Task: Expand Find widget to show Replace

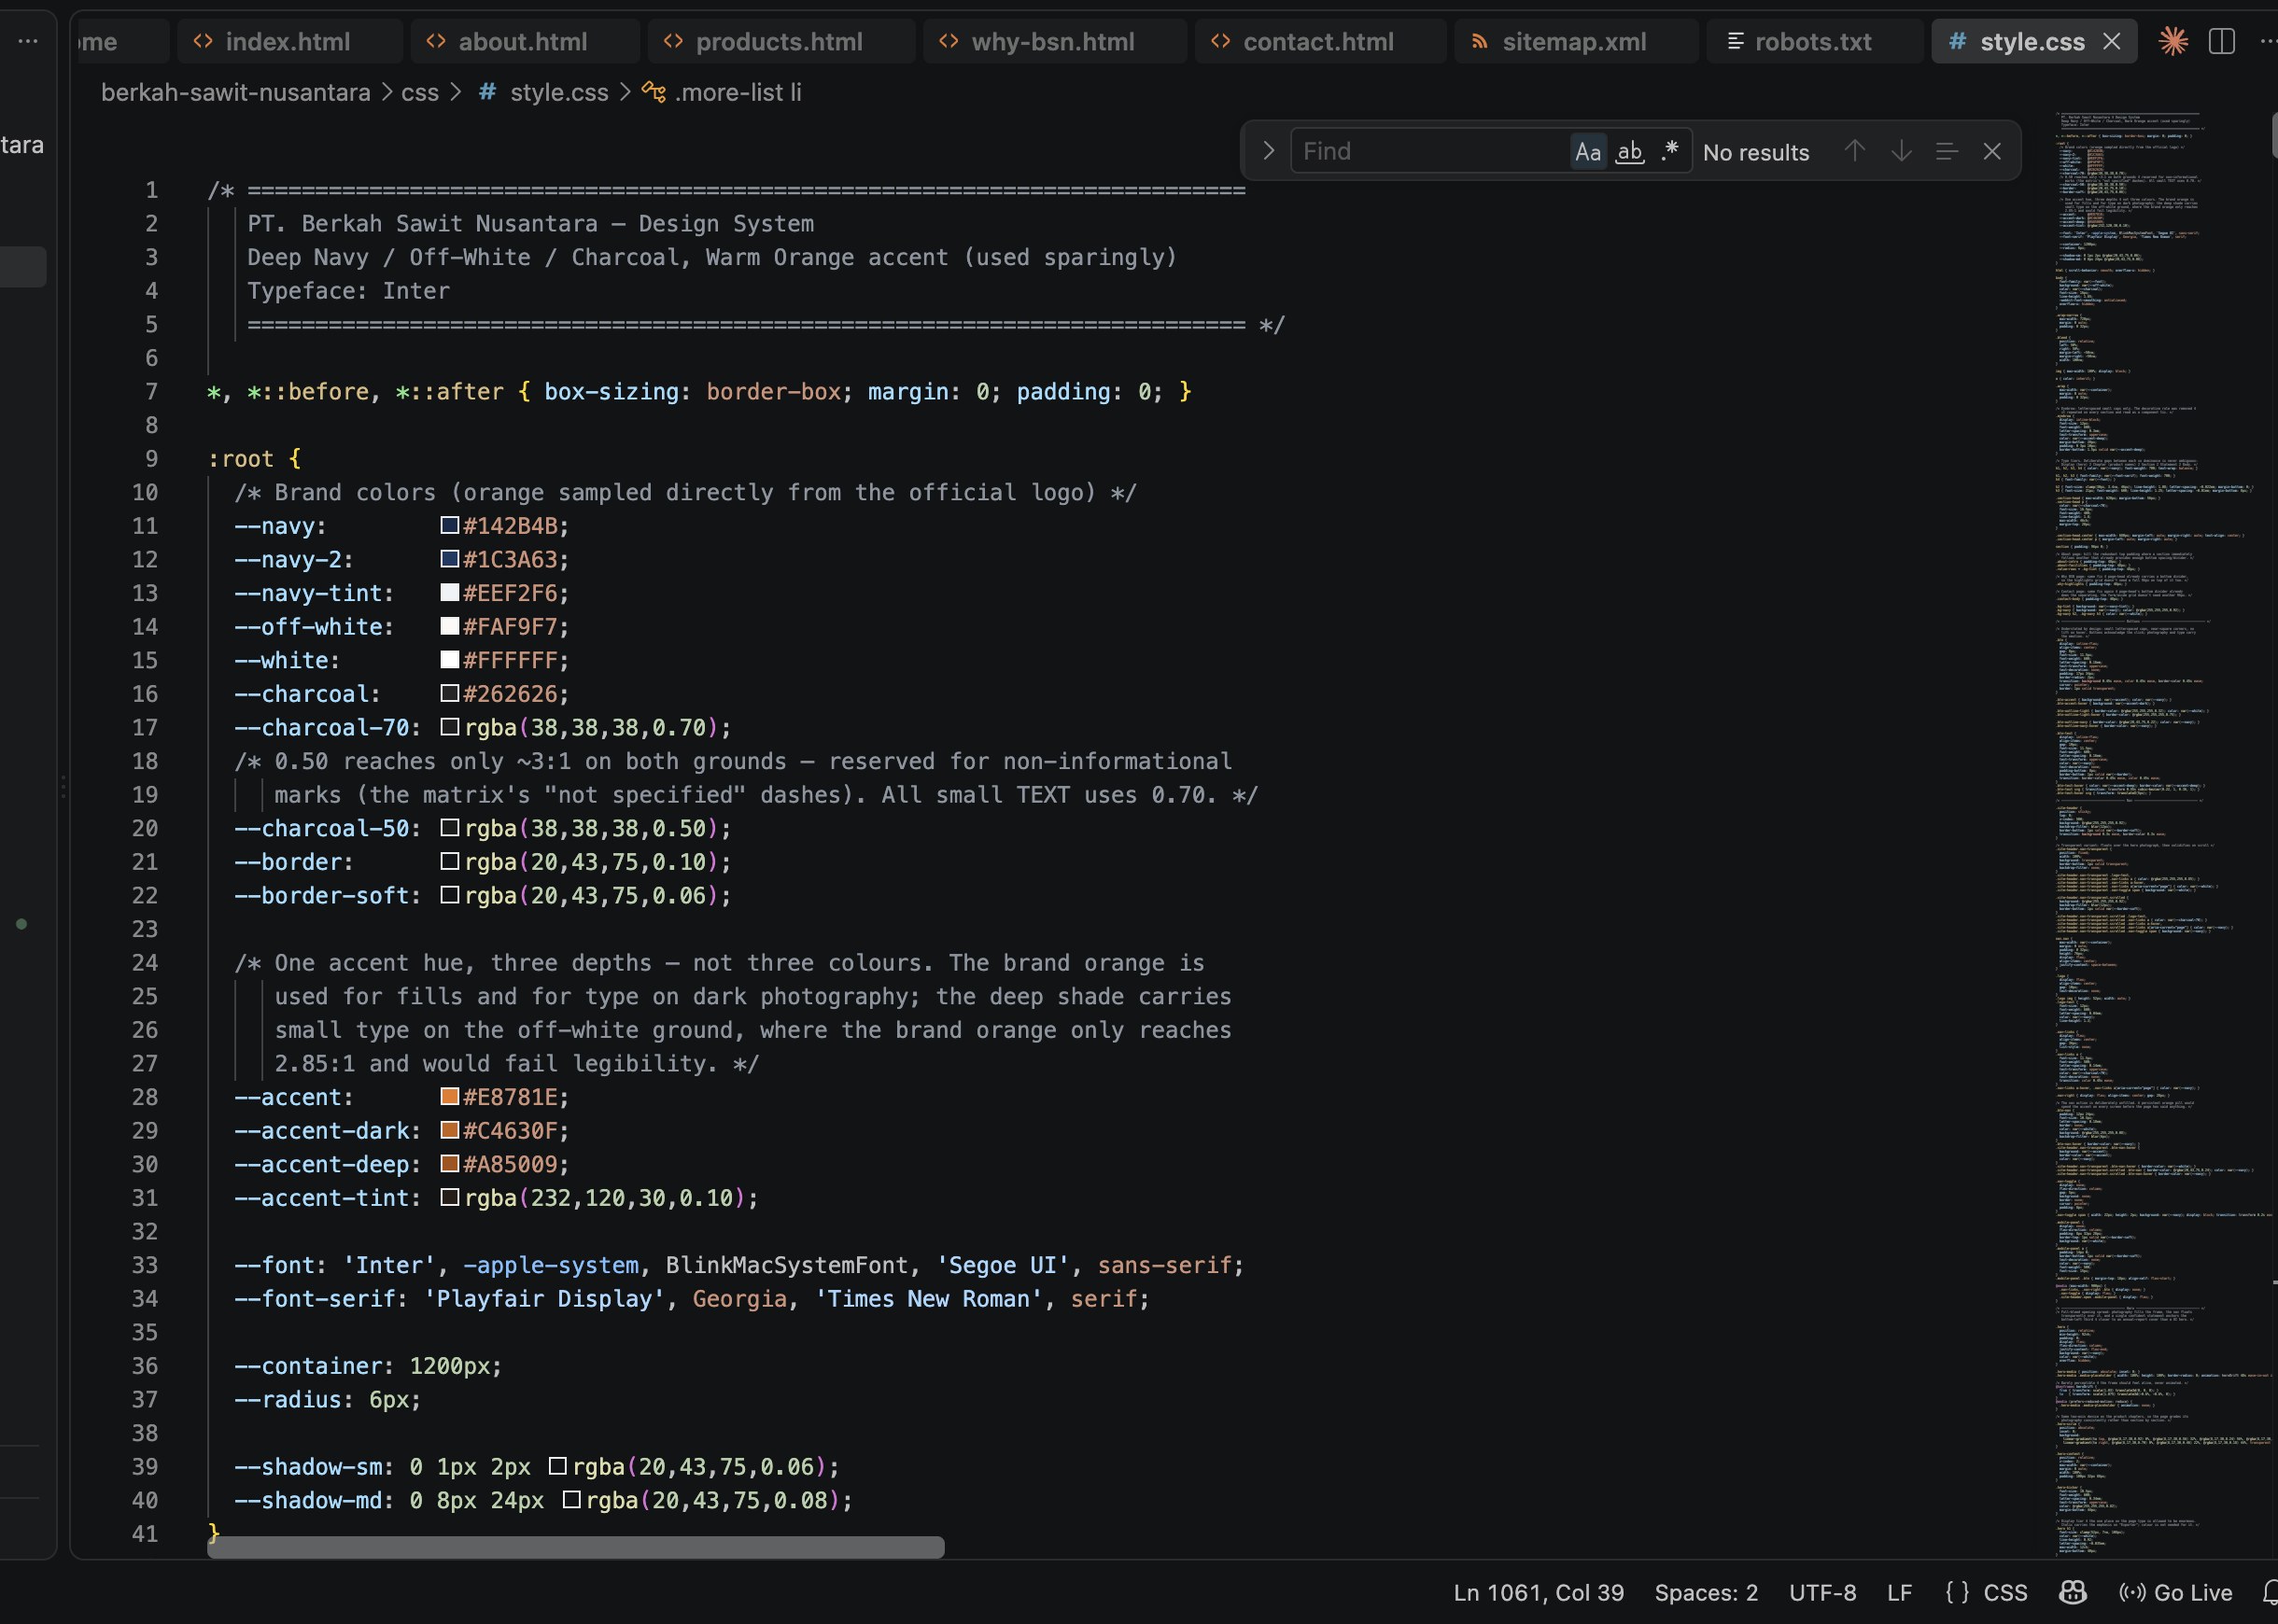Action: coord(1268,151)
